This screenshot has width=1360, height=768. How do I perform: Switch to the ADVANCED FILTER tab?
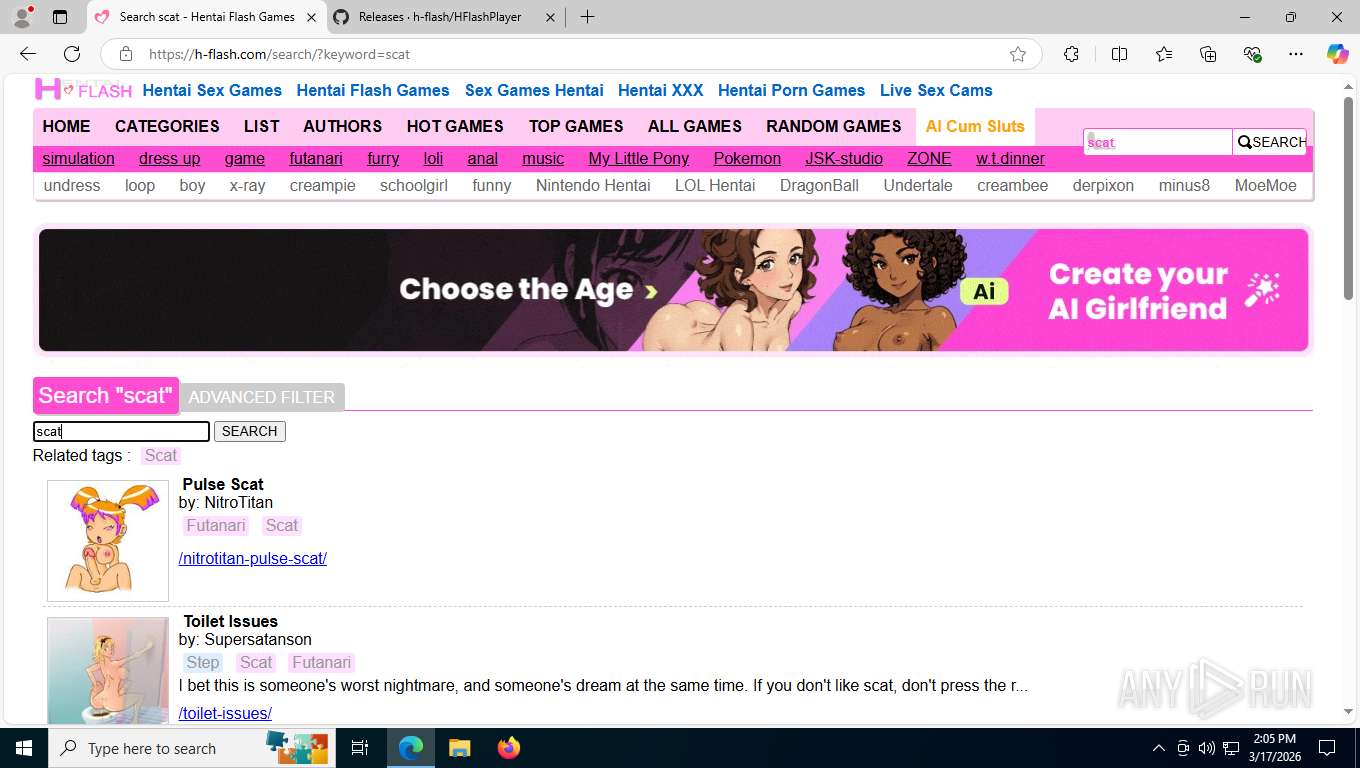[262, 397]
